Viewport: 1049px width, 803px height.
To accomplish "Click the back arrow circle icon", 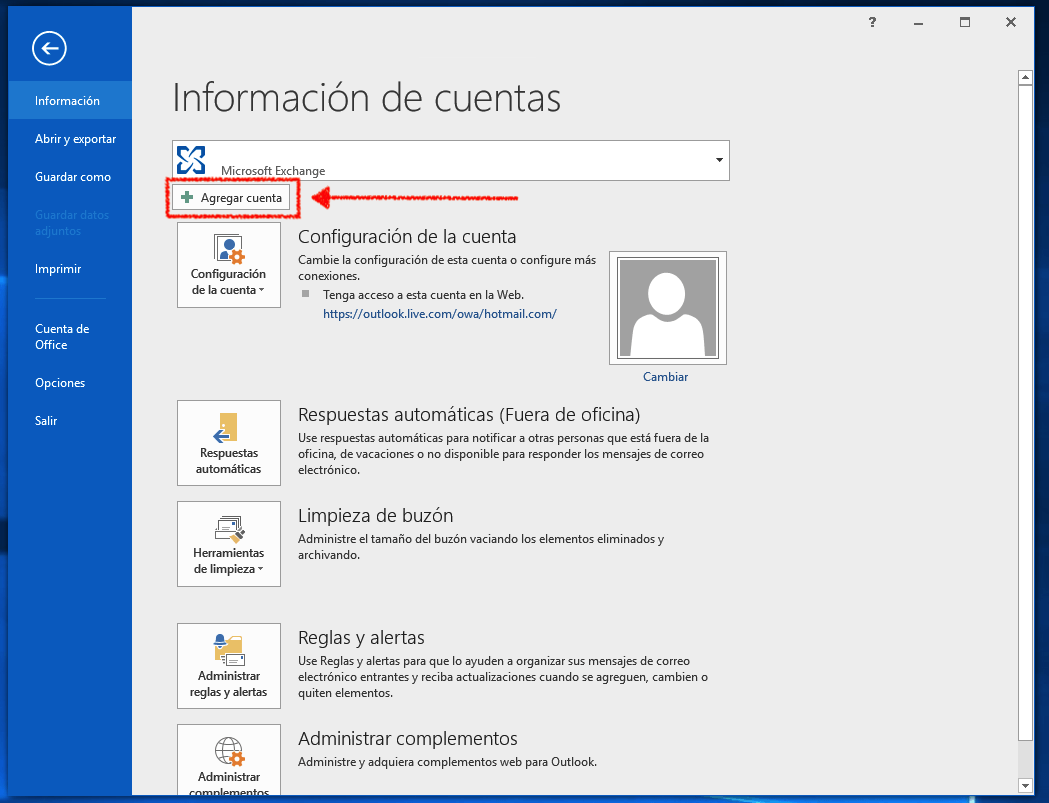I will [49, 47].
